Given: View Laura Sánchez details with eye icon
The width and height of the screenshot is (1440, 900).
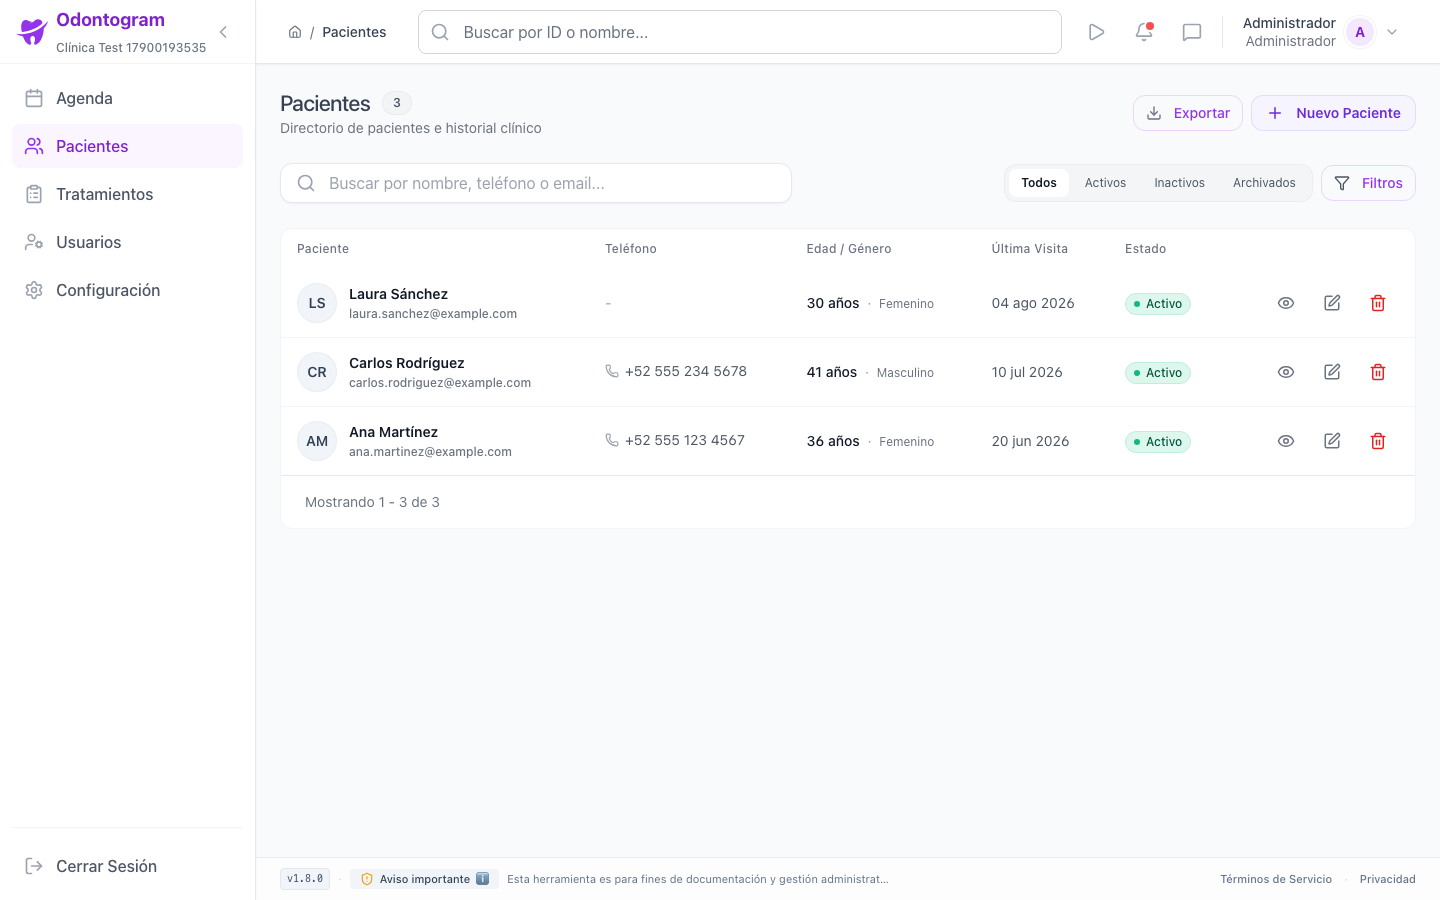Looking at the screenshot, I should (1286, 303).
